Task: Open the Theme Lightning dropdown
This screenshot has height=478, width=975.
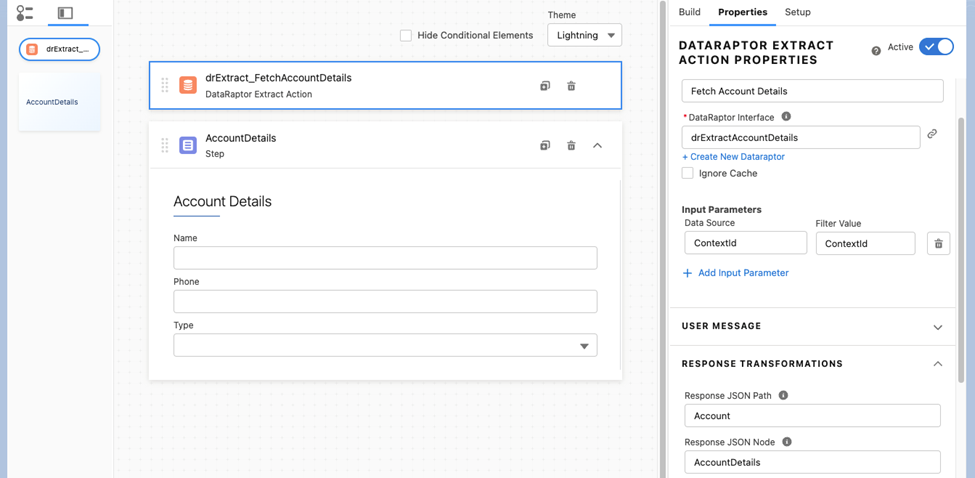Action: (x=585, y=35)
